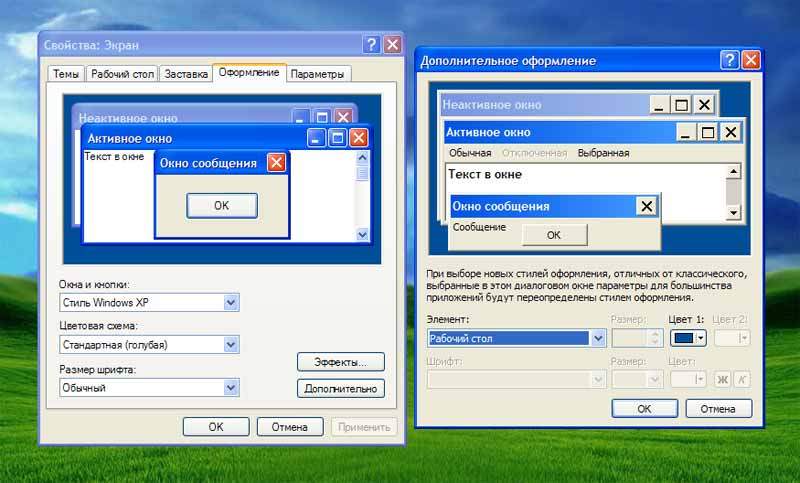Click maximize icon of XP Активное окно preview
800x483 pixels.
(x=337, y=138)
